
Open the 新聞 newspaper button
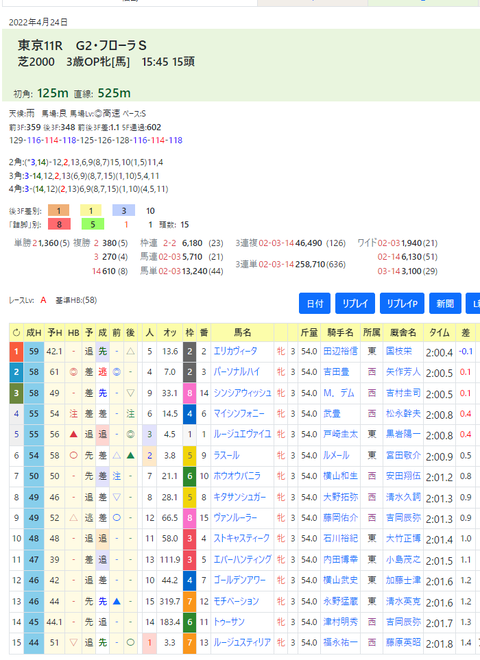click(x=445, y=303)
